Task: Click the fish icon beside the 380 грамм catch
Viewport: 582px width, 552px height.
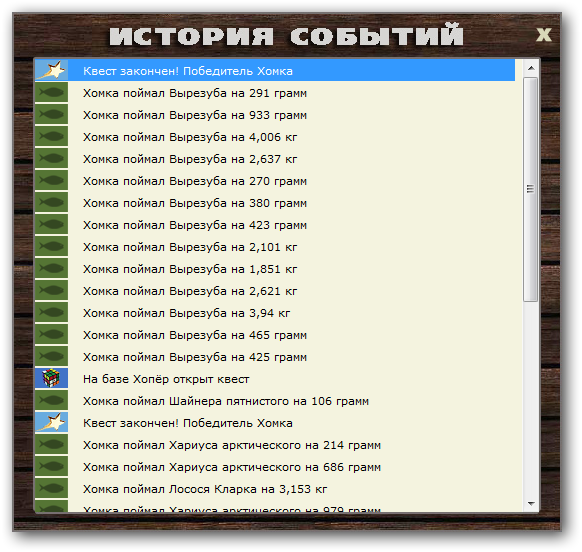Action: click(x=52, y=202)
